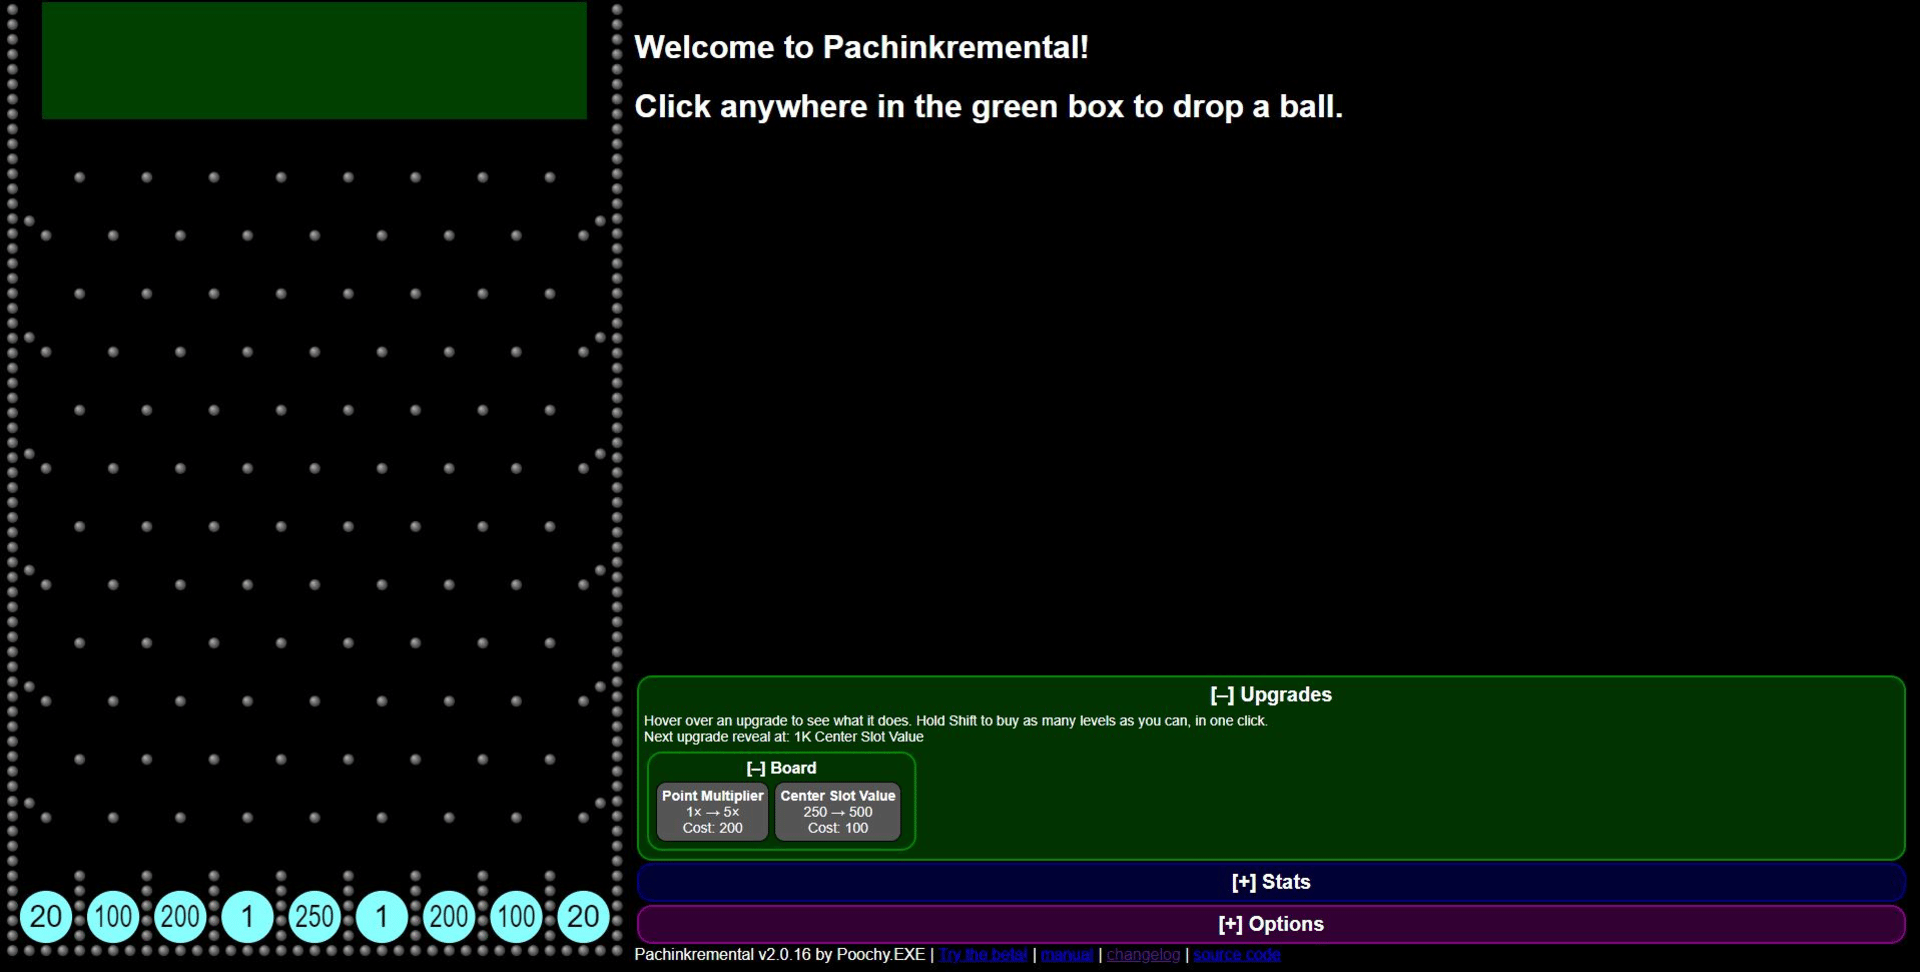
Task: Click the 1 slot right of 250
Action: click(382, 916)
